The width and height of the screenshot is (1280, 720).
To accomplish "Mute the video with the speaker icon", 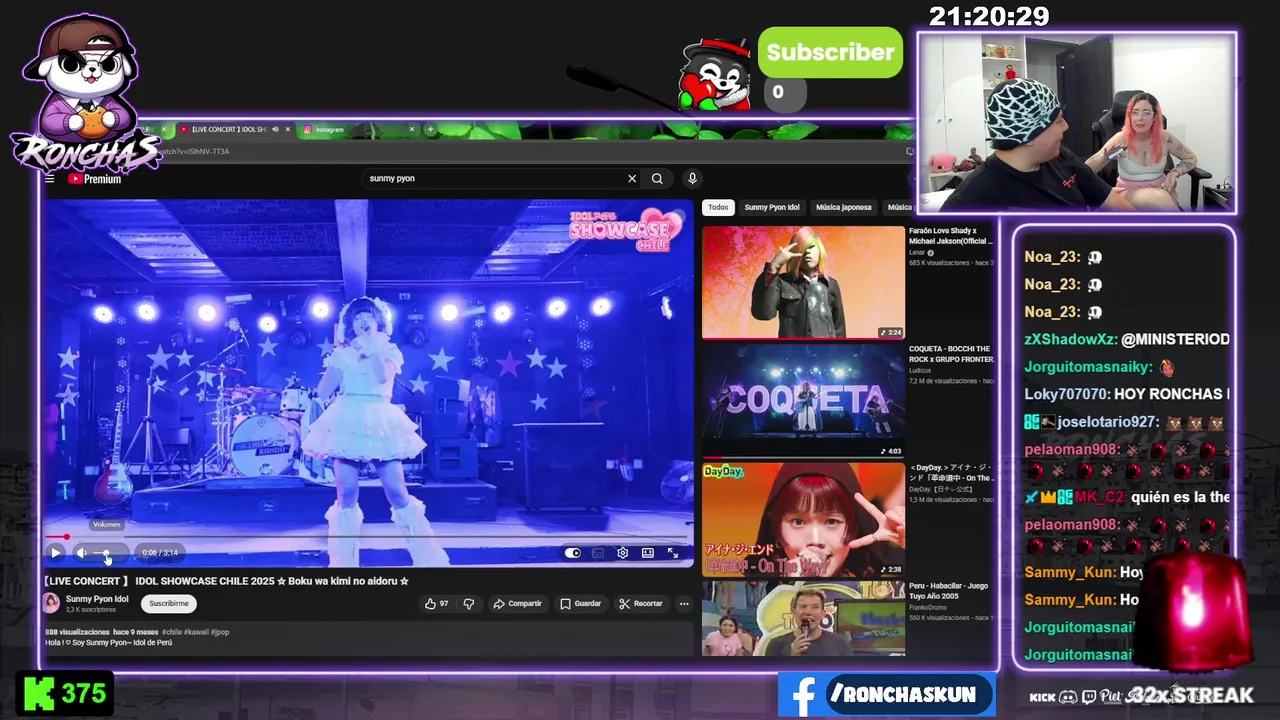I will pyautogui.click(x=82, y=552).
